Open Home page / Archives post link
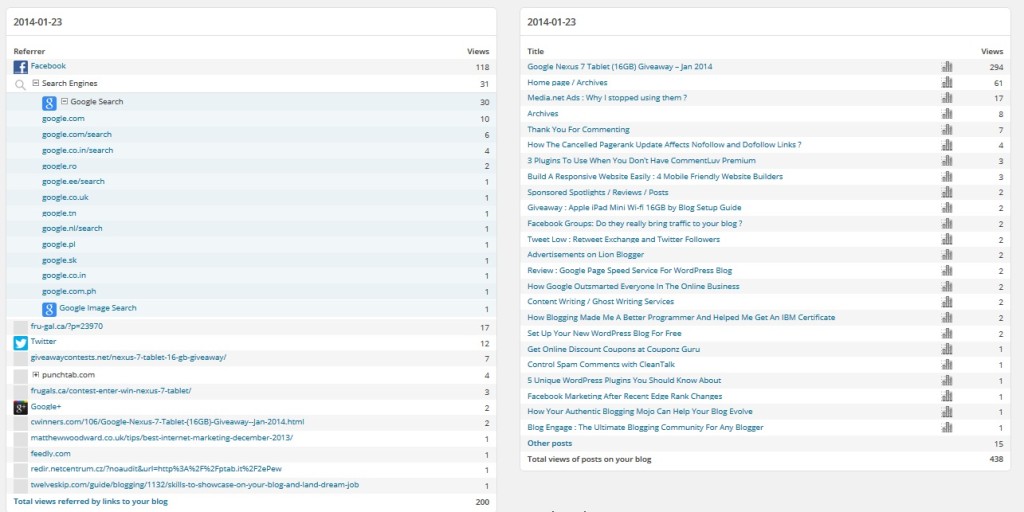The image size is (1024, 512). [567, 83]
